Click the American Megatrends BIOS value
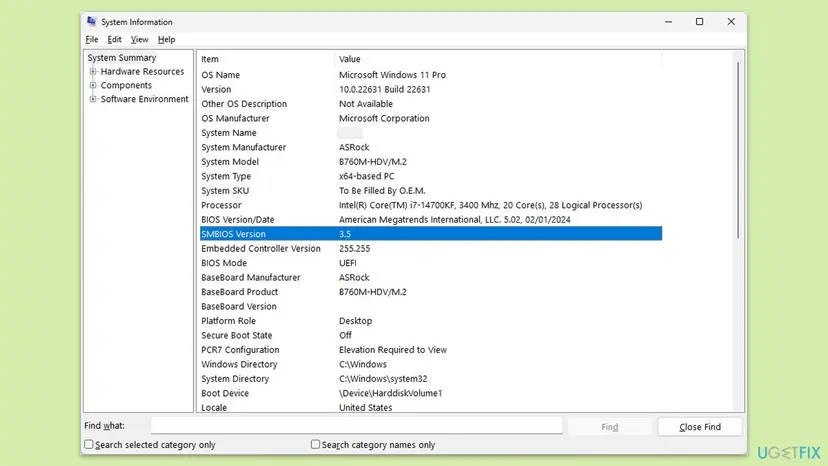This screenshot has width=828, height=466. [x=455, y=219]
